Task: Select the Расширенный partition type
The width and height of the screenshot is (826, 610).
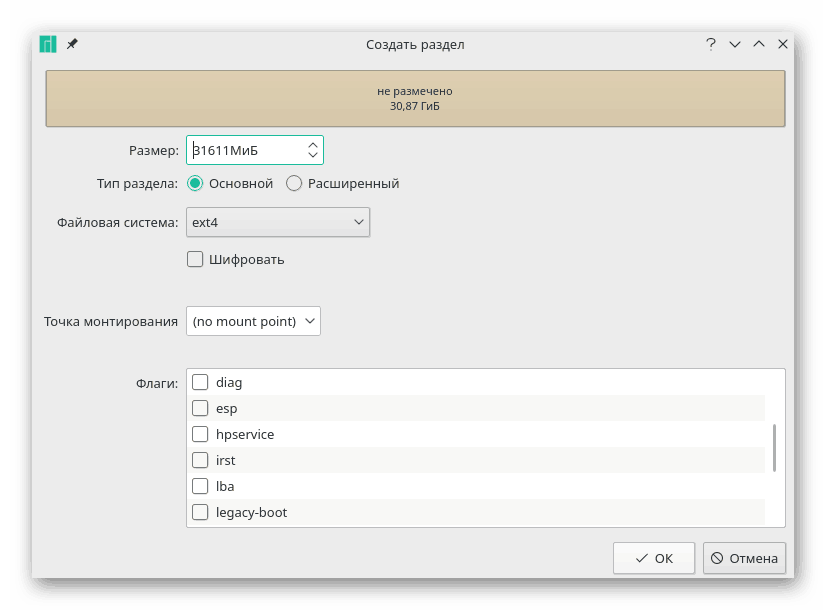Action: coord(294,183)
